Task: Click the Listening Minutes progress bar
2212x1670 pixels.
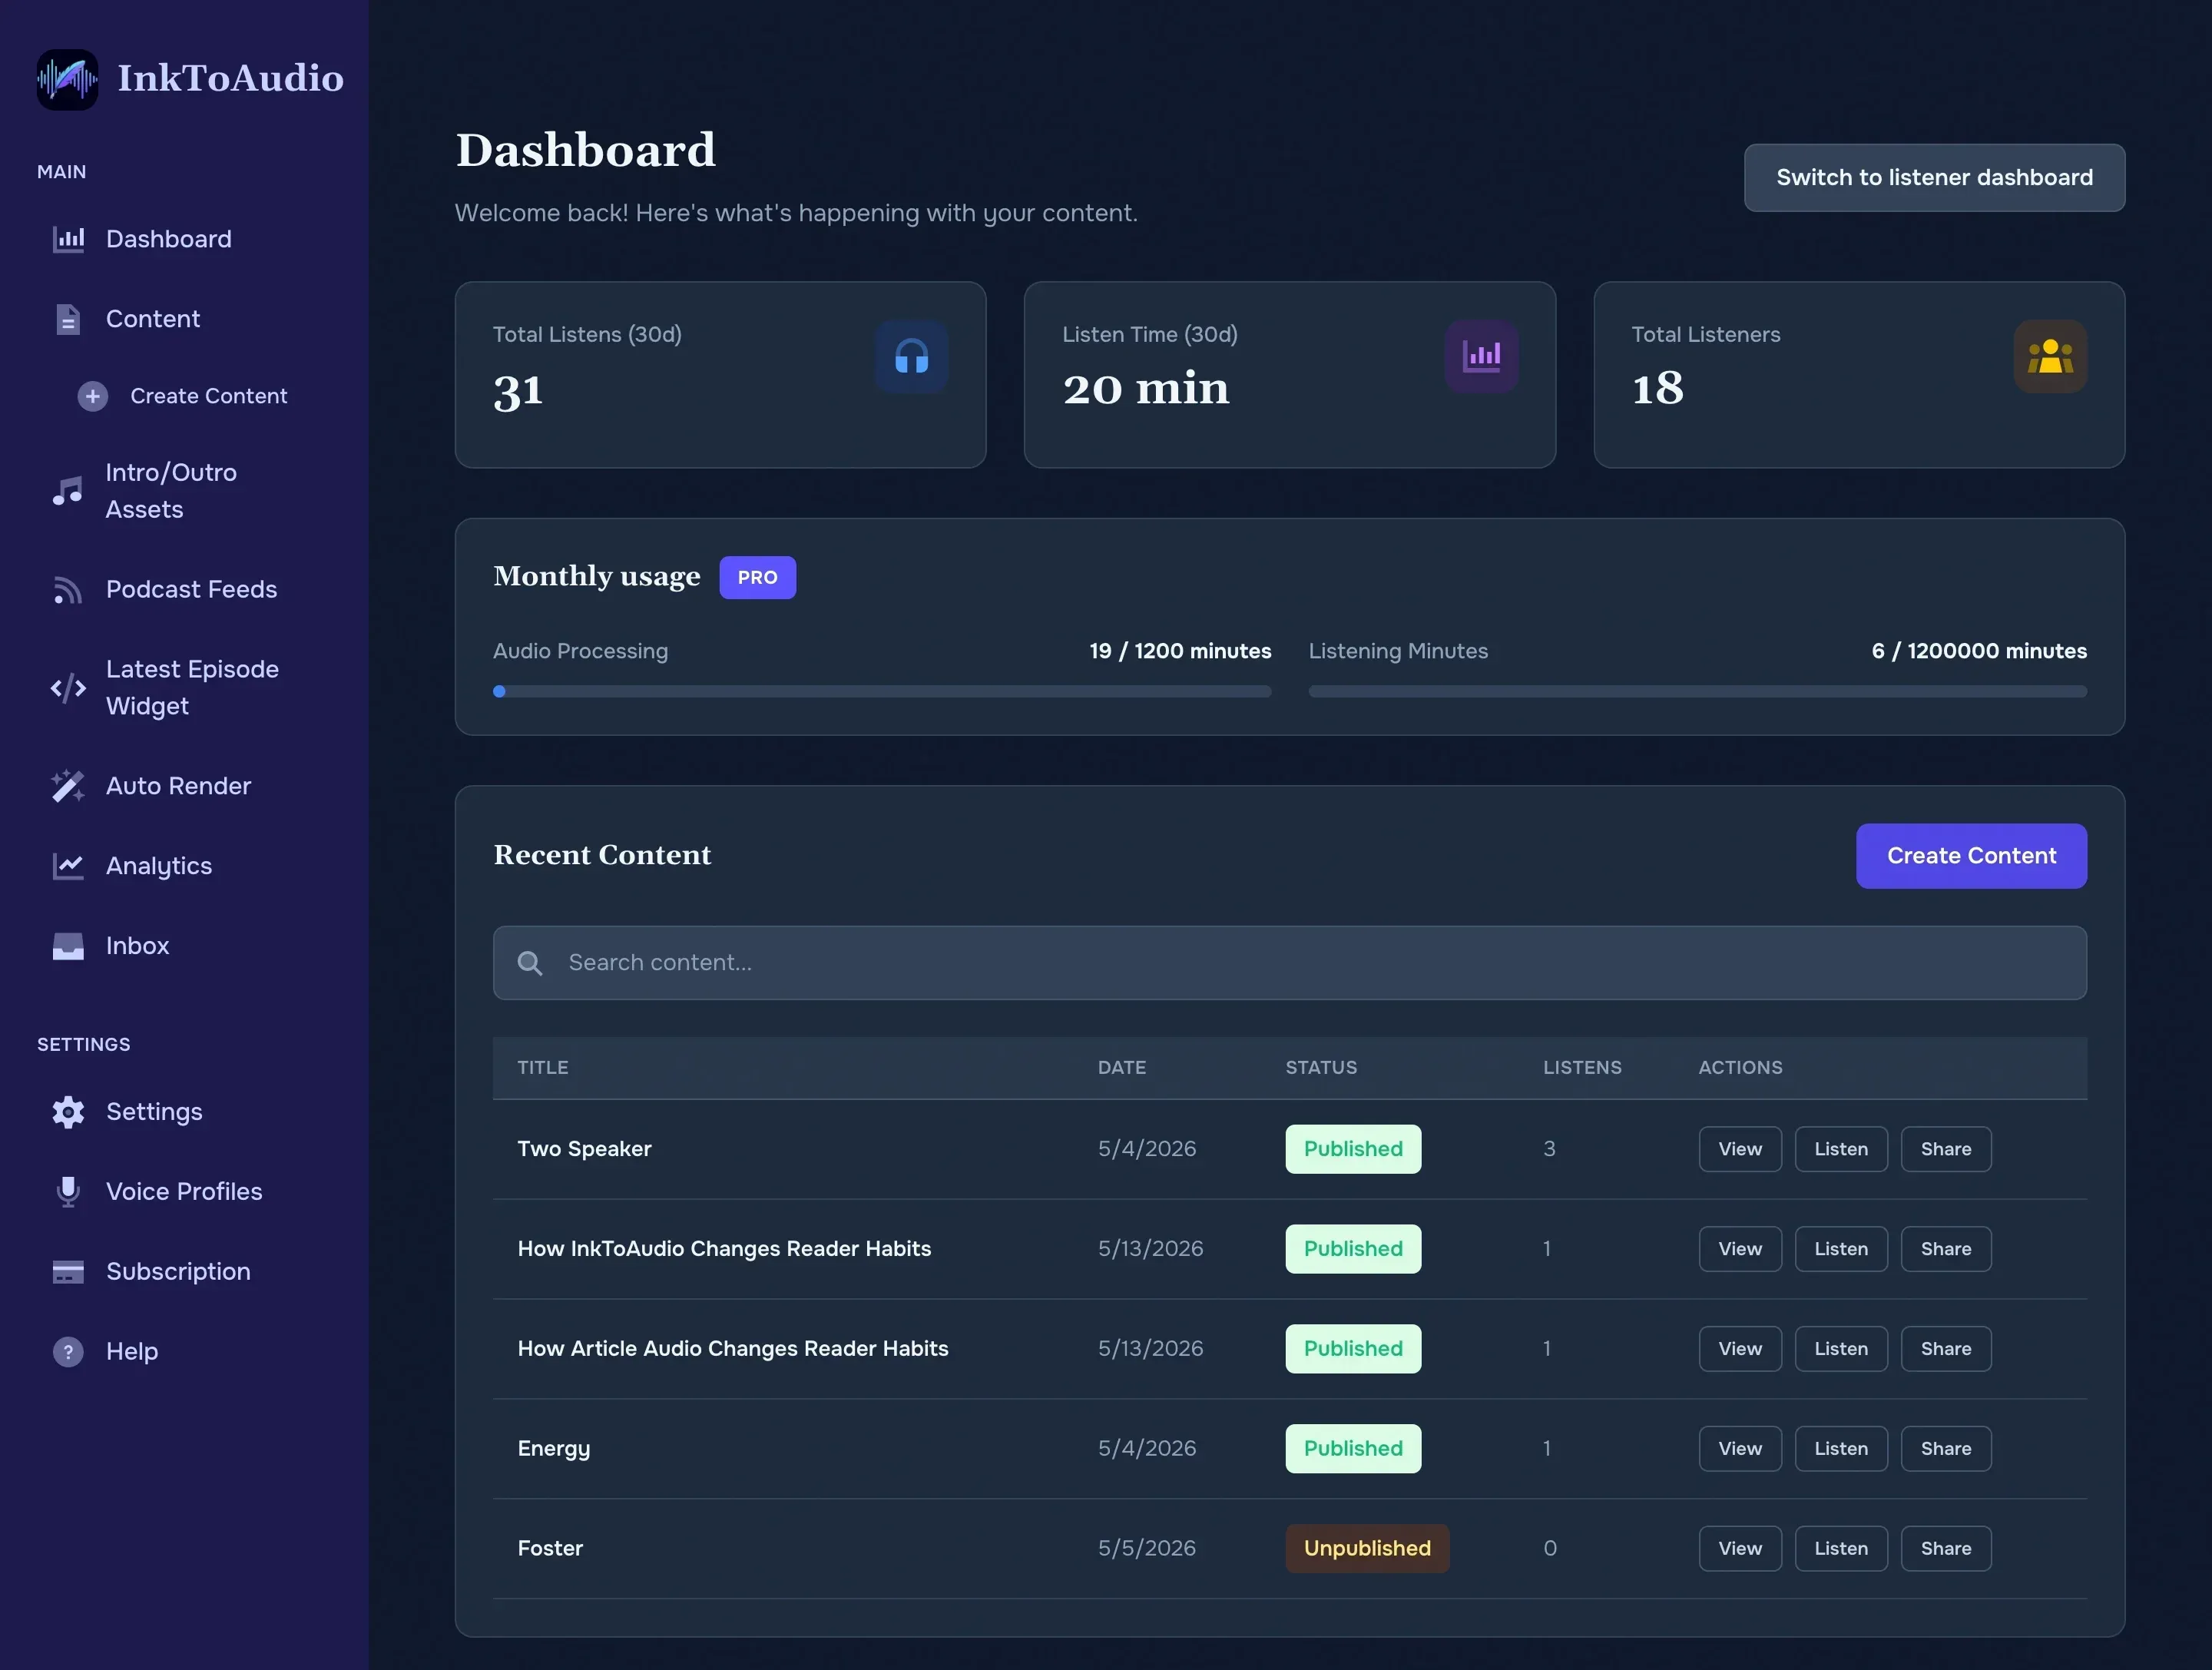Action: click(x=1698, y=691)
